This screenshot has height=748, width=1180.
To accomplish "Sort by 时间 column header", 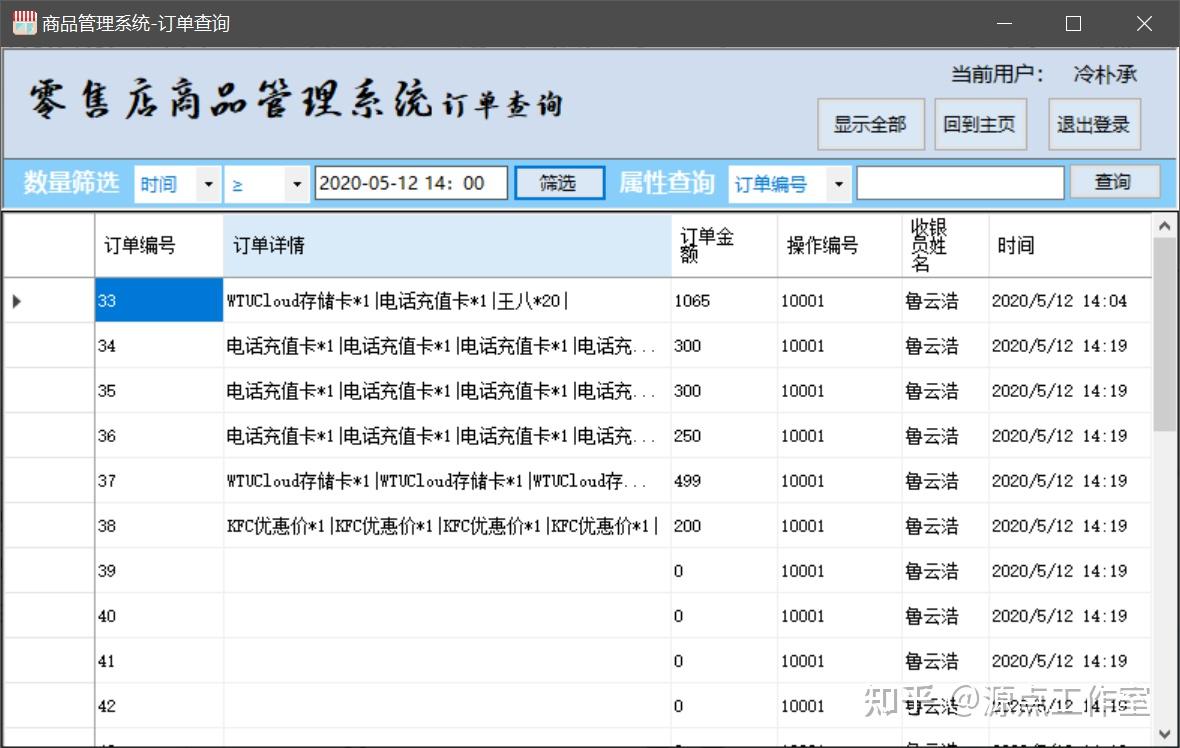I will coord(1070,245).
